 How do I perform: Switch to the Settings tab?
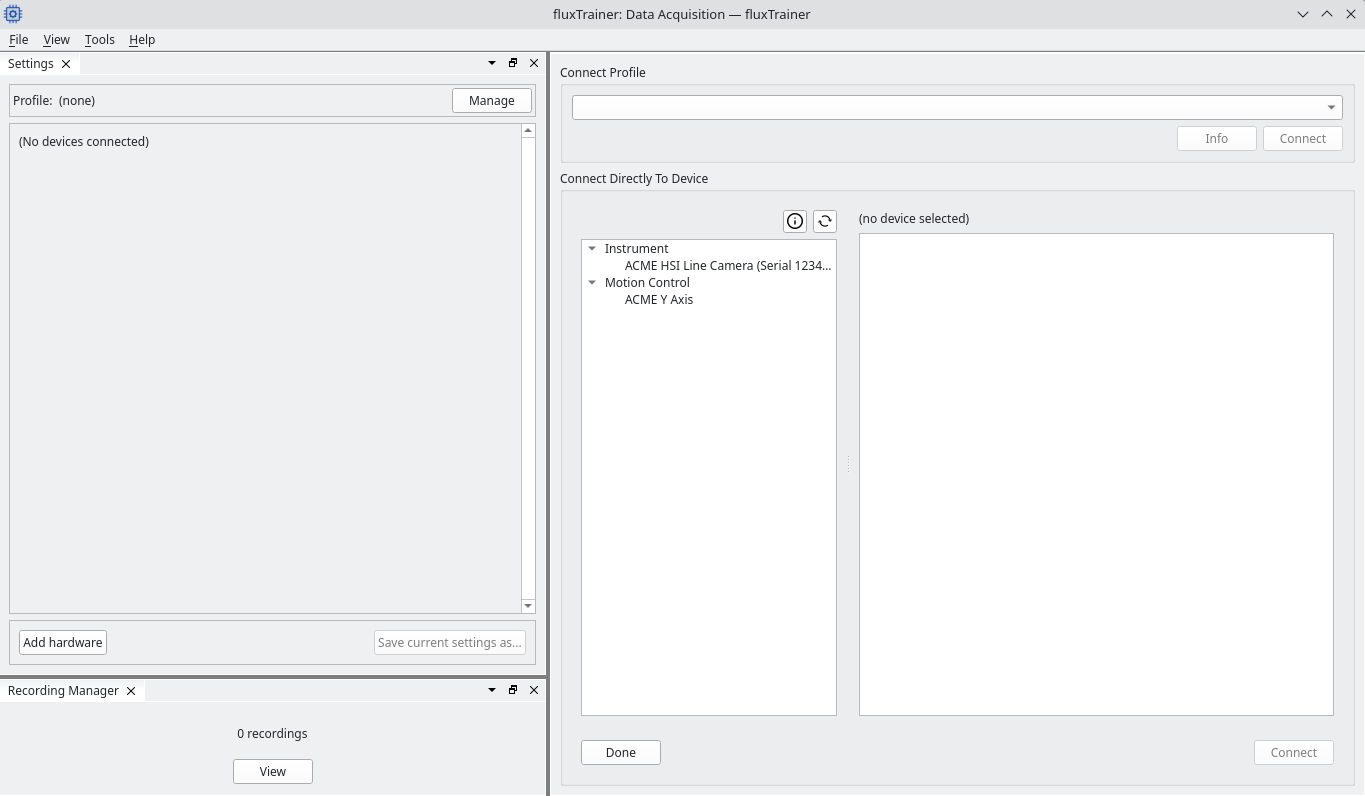(x=31, y=64)
